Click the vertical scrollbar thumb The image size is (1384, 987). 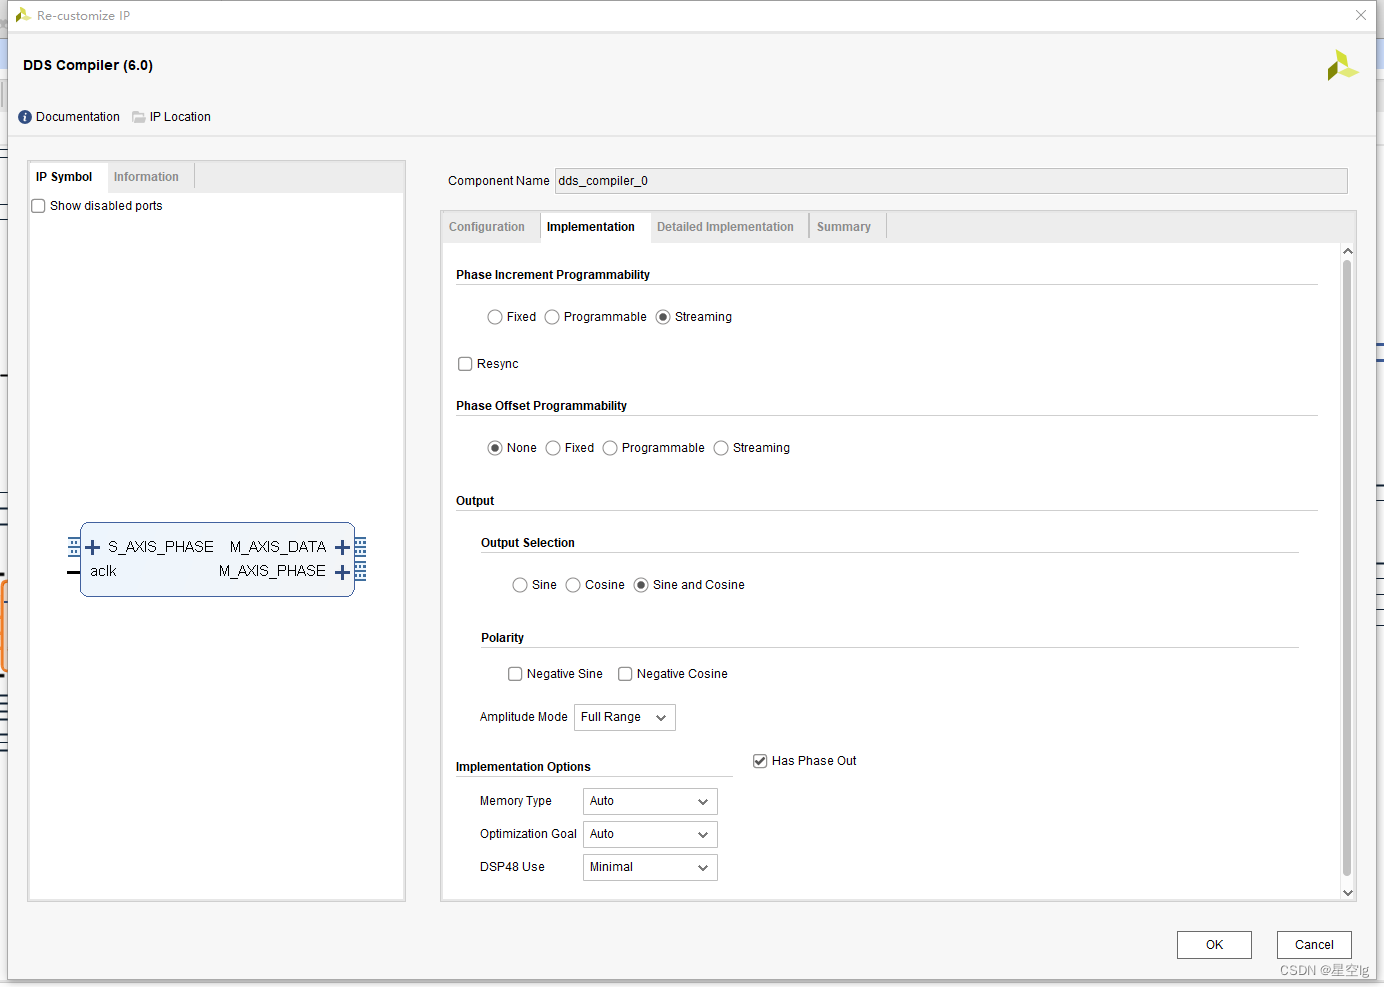(1347, 567)
